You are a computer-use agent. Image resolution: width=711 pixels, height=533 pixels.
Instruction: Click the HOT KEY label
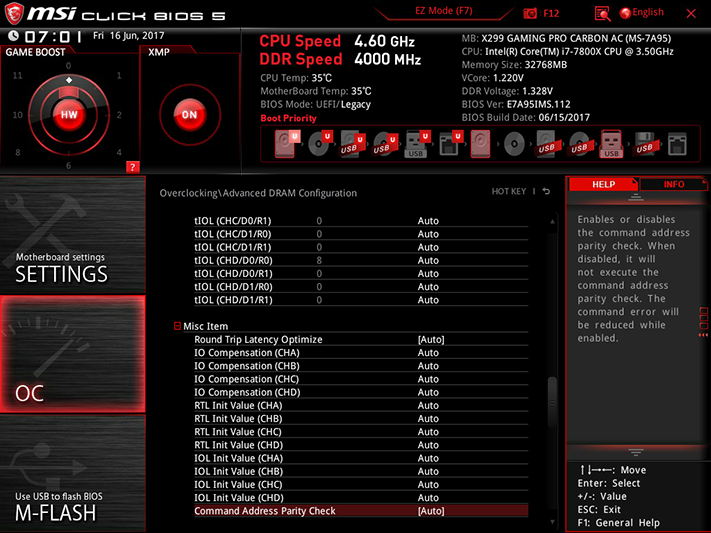[x=509, y=191]
